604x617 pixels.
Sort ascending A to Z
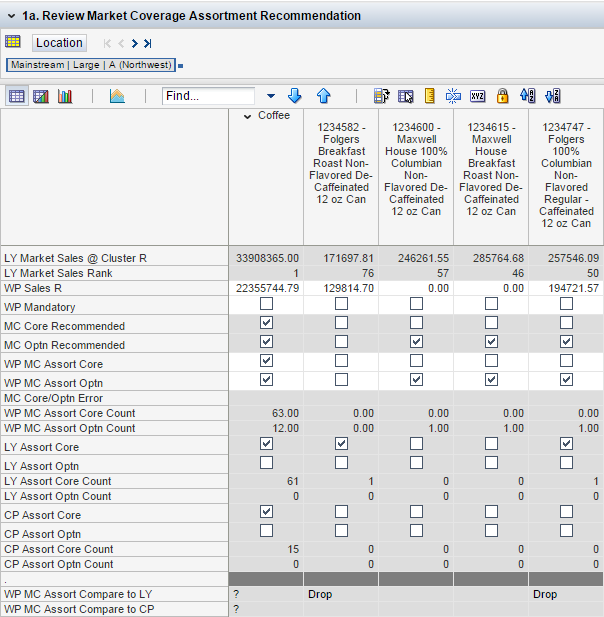(x=527, y=96)
